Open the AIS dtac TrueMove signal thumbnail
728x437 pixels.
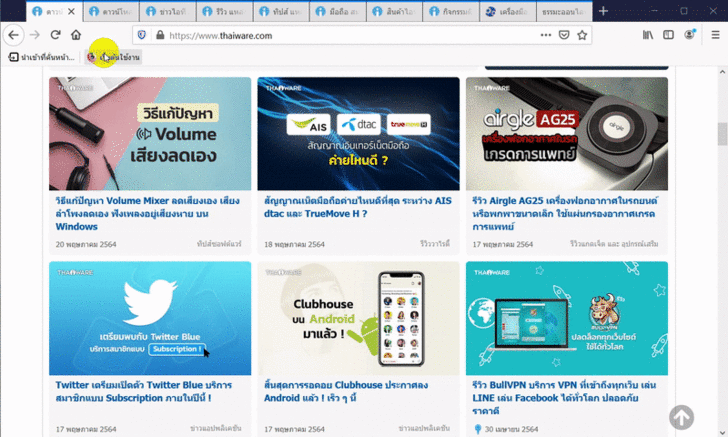358,134
